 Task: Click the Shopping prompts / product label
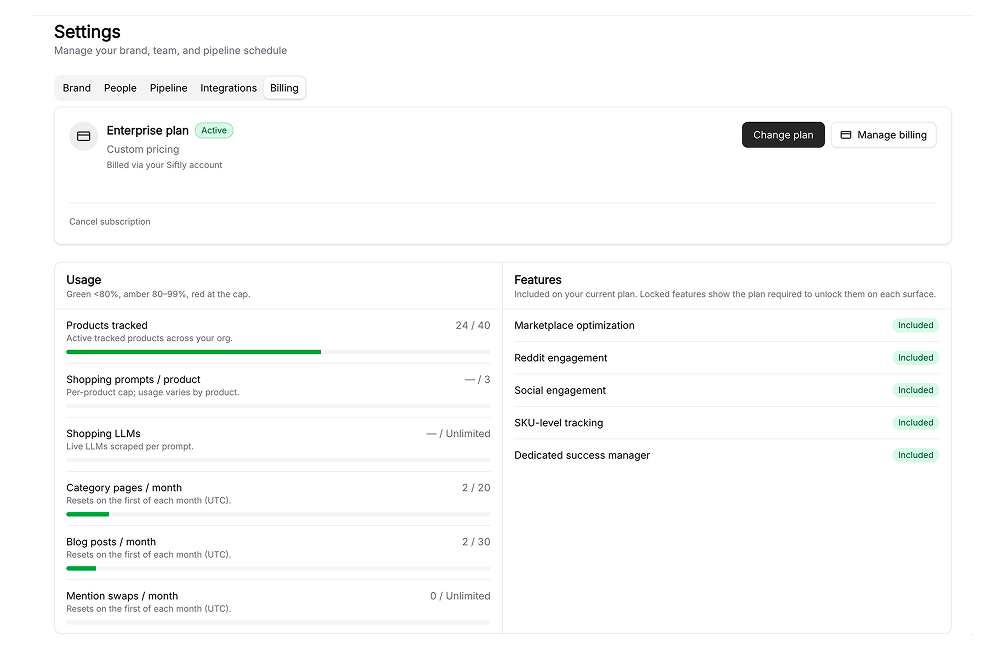[133, 380]
